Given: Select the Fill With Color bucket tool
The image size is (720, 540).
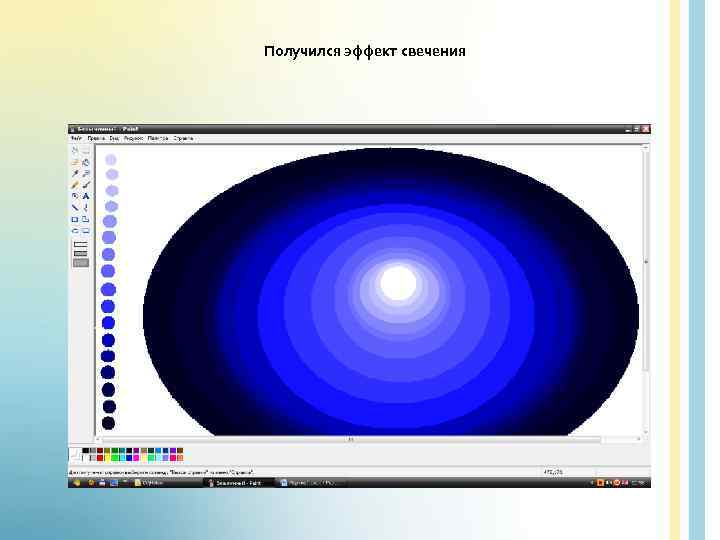Looking at the screenshot, I should click(x=85, y=162).
